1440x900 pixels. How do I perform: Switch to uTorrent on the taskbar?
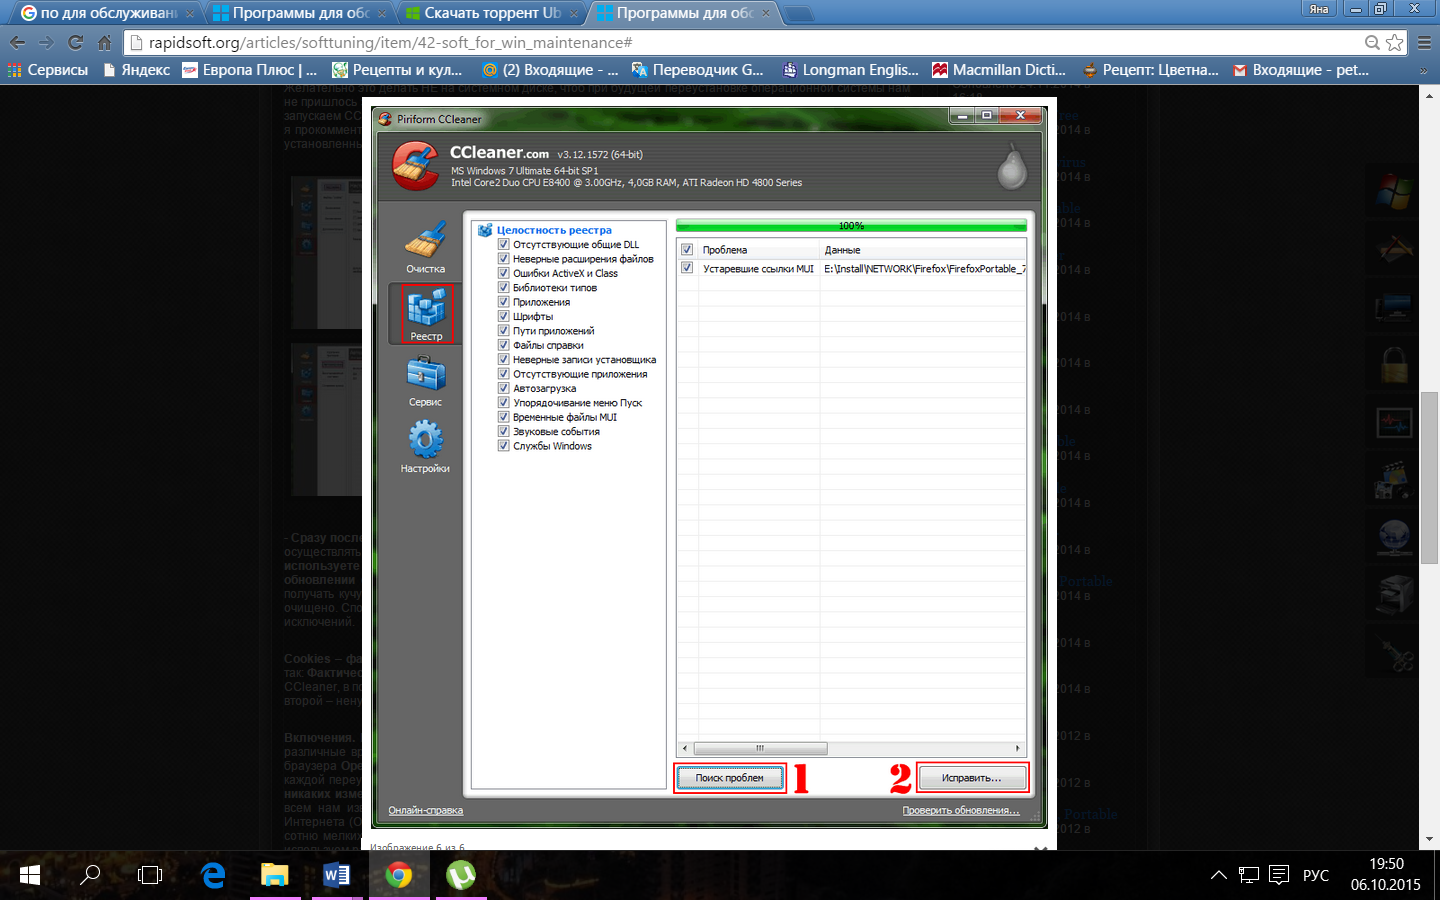461,875
